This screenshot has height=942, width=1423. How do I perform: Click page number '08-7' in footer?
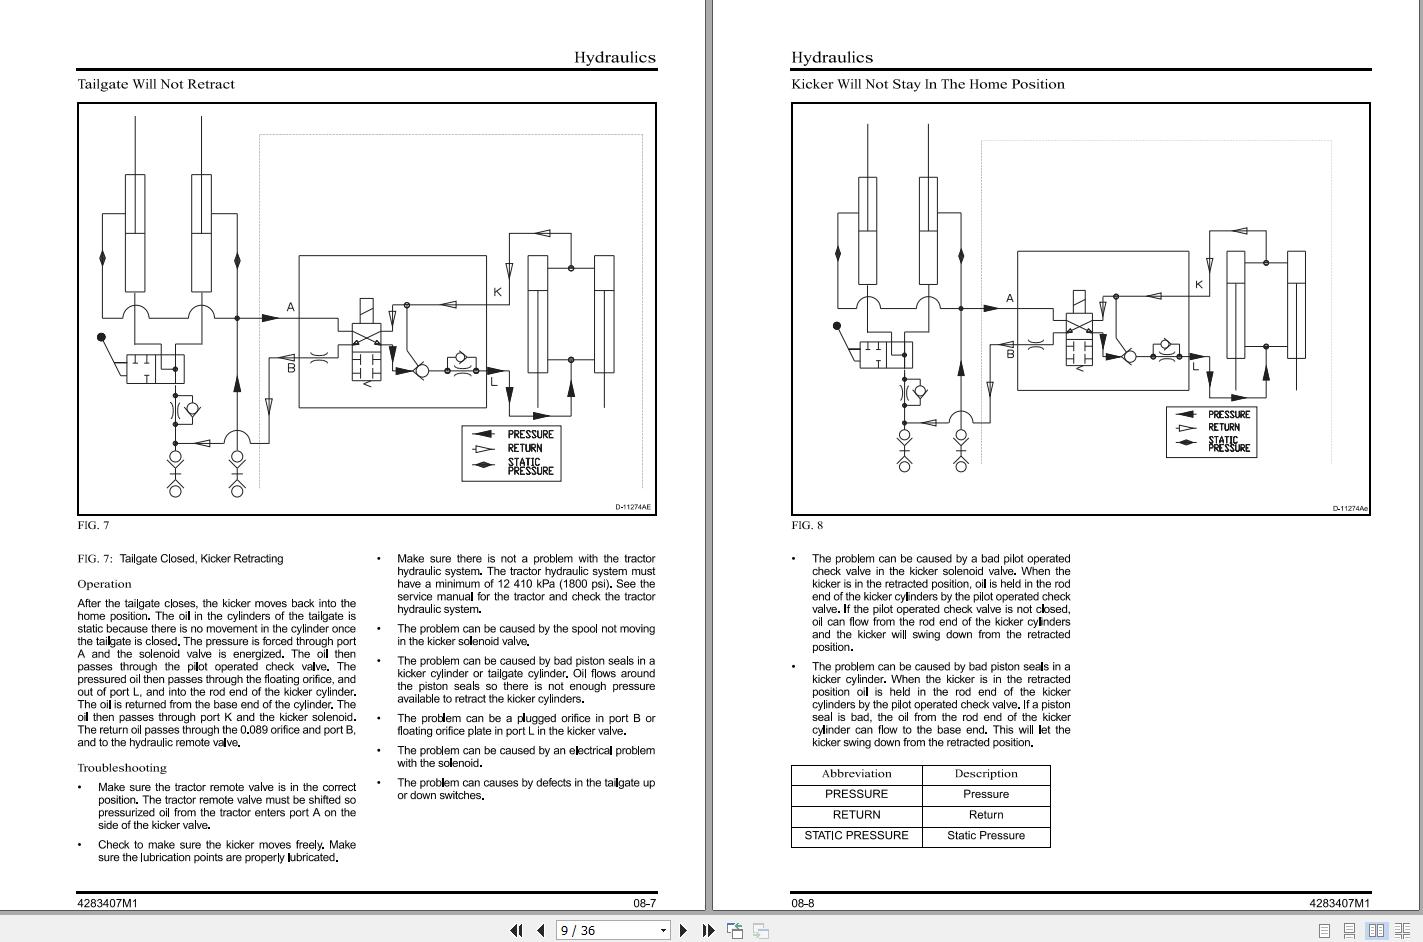pyautogui.click(x=644, y=903)
